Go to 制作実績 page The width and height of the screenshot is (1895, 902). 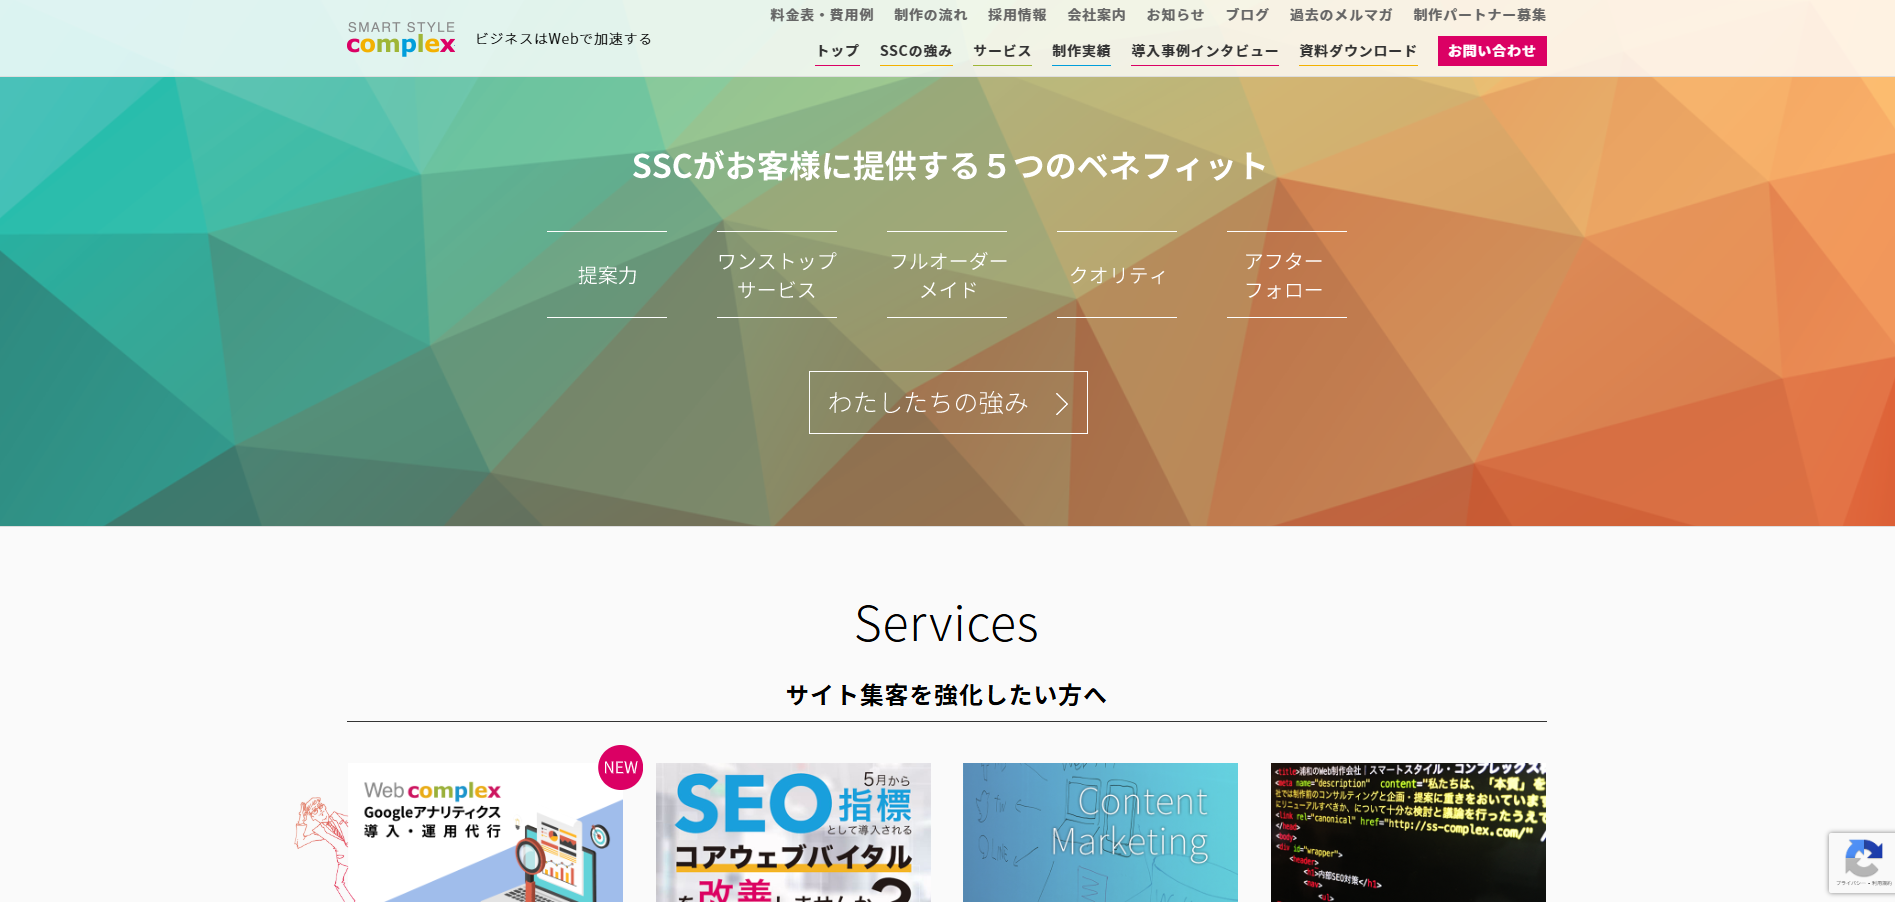[x=1080, y=51]
